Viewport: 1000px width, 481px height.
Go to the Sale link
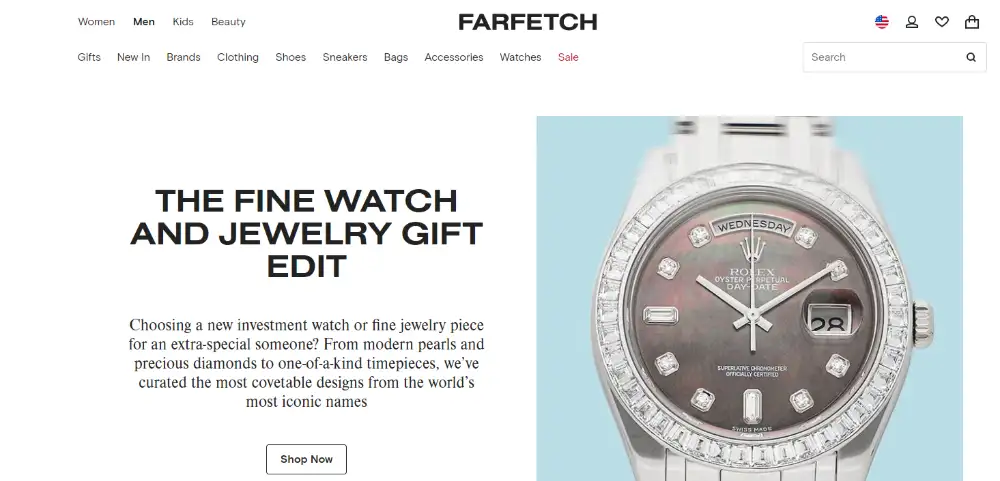(x=568, y=57)
